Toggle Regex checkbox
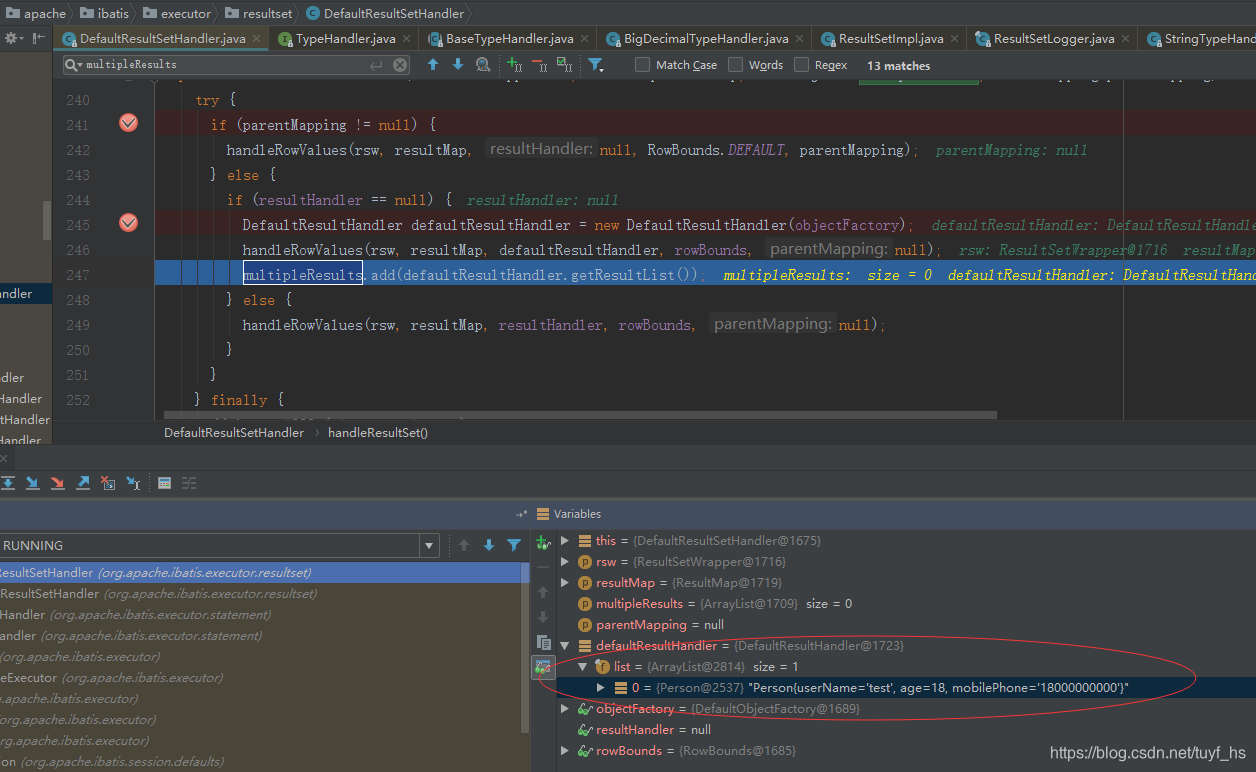1256x772 pixels. click(801, 65)
